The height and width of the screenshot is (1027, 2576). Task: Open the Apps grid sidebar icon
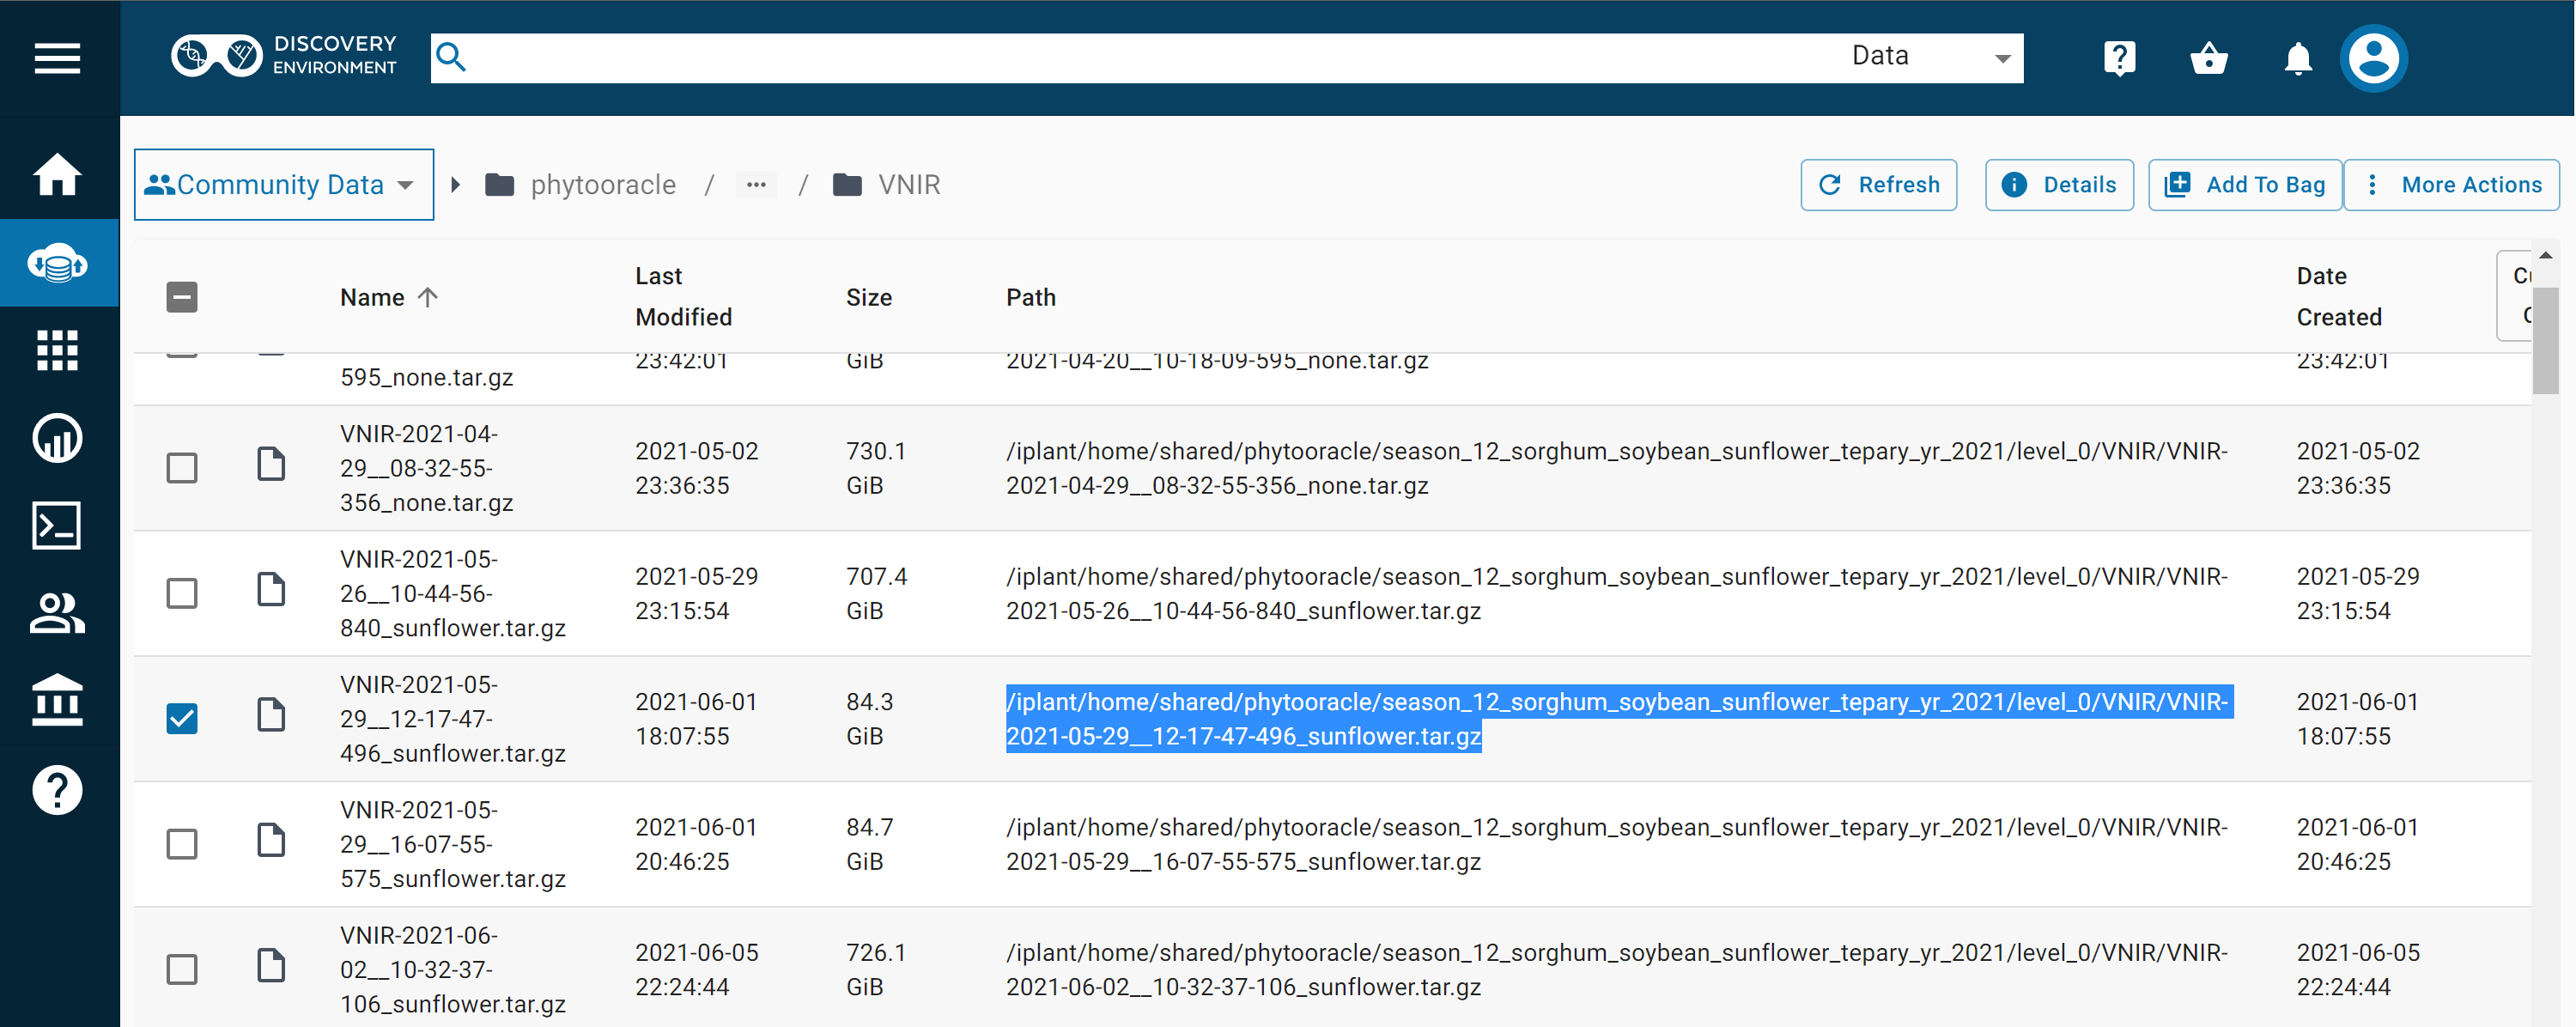coord(58,350)
